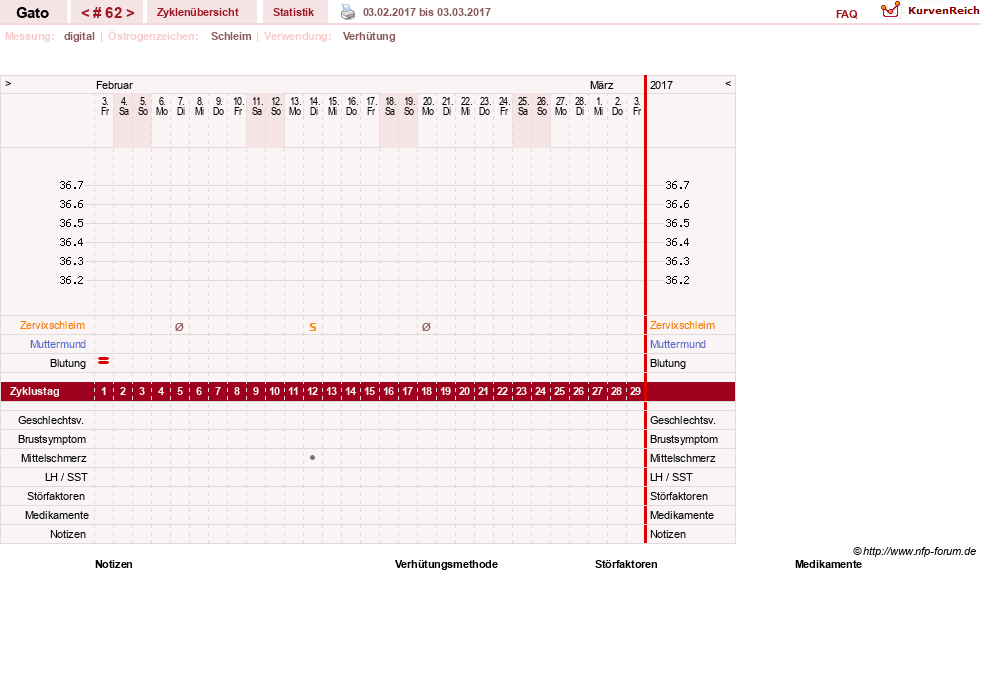Select cycle day 24 cell

click(540, 392)
